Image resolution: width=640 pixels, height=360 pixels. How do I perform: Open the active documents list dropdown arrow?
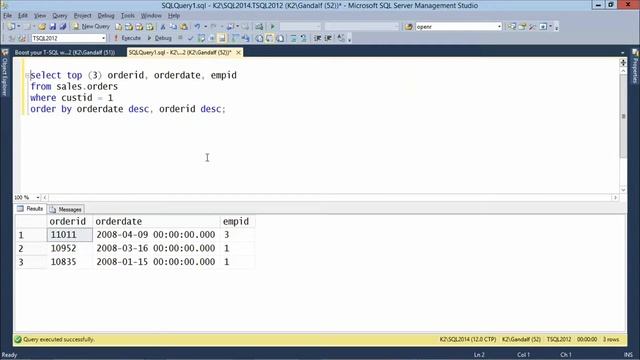(622, 52)
